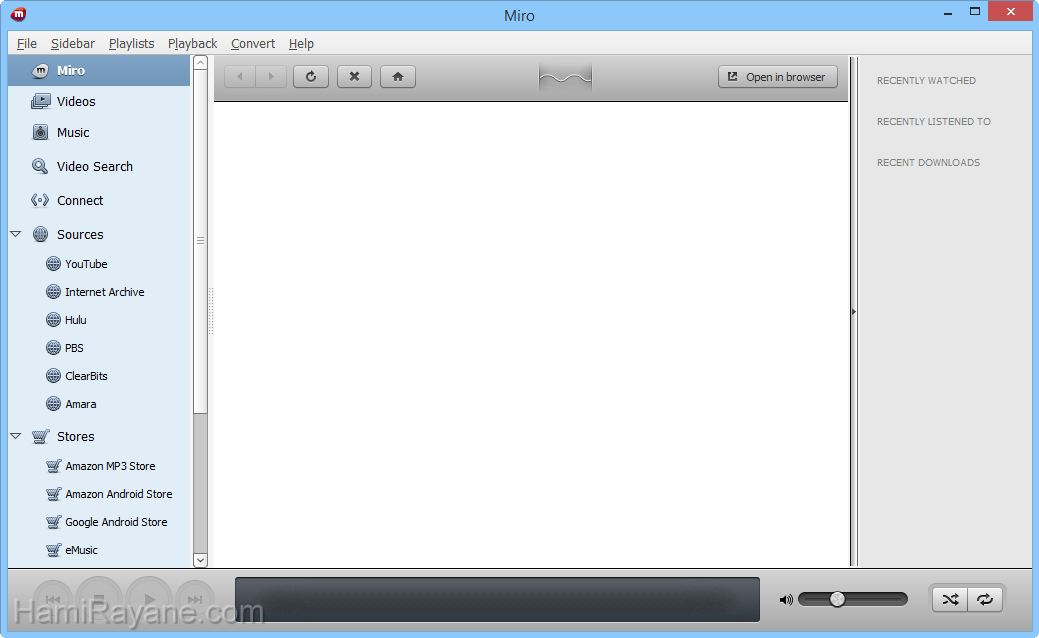The image size is (1039, 638).
Task: Click the cart icon beside eMusic
Action: (54, 550)
